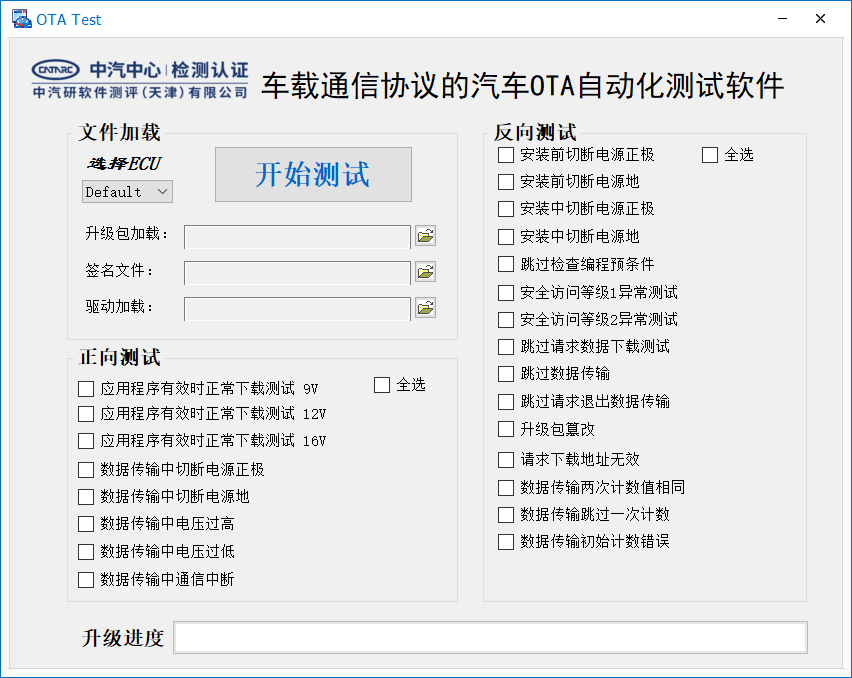Image resolution: width=852 pixels, height=678 pixels.
Task: Enable 数据传输中切断电源正极 test
Action: click(x=85, y=468)
